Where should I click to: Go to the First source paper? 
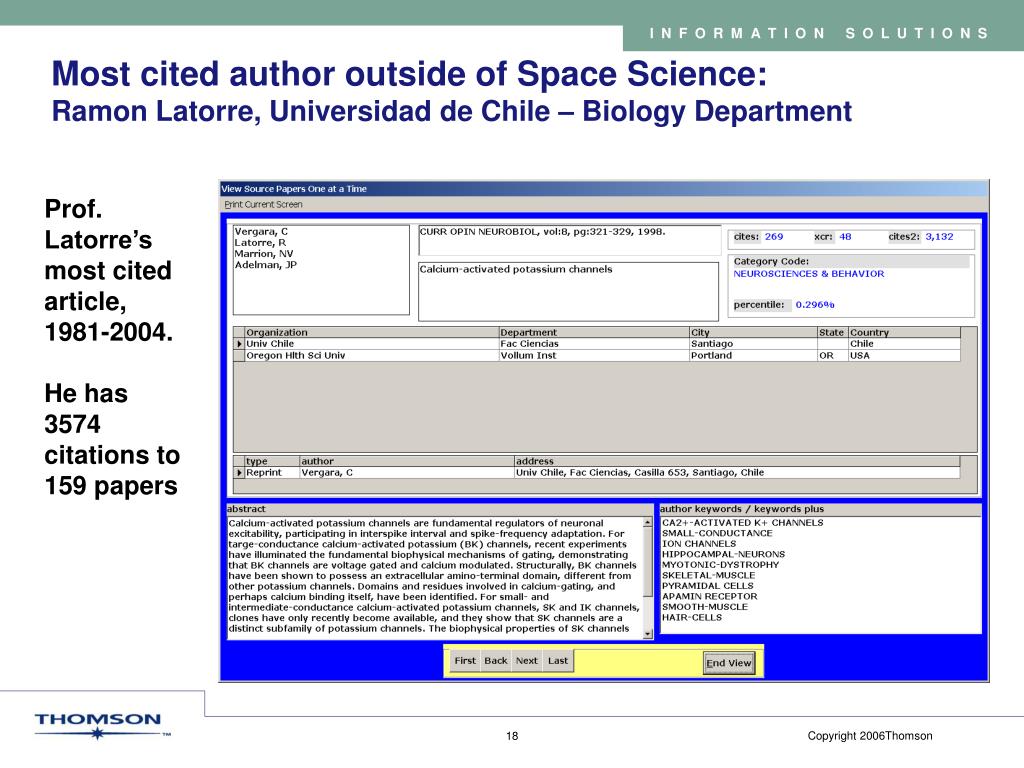[465, 661]
